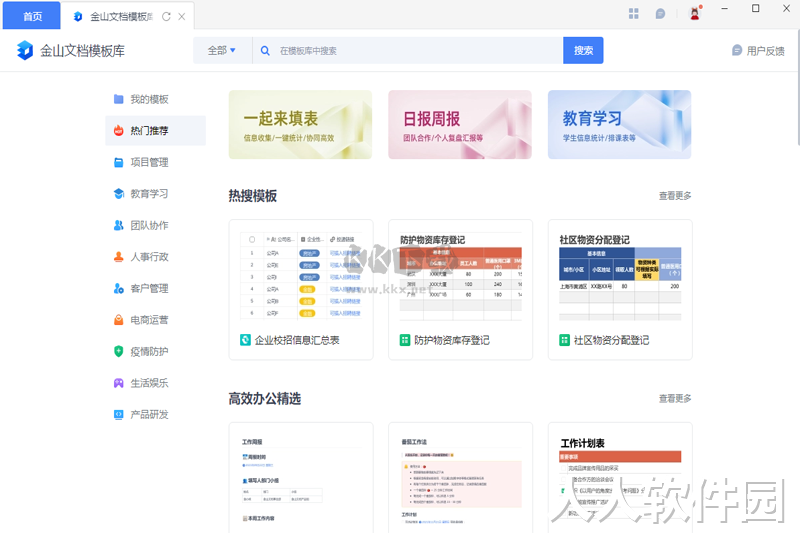Select 项目管理 category label
This screenshot has width=800, height=533.
pos(149,162)
